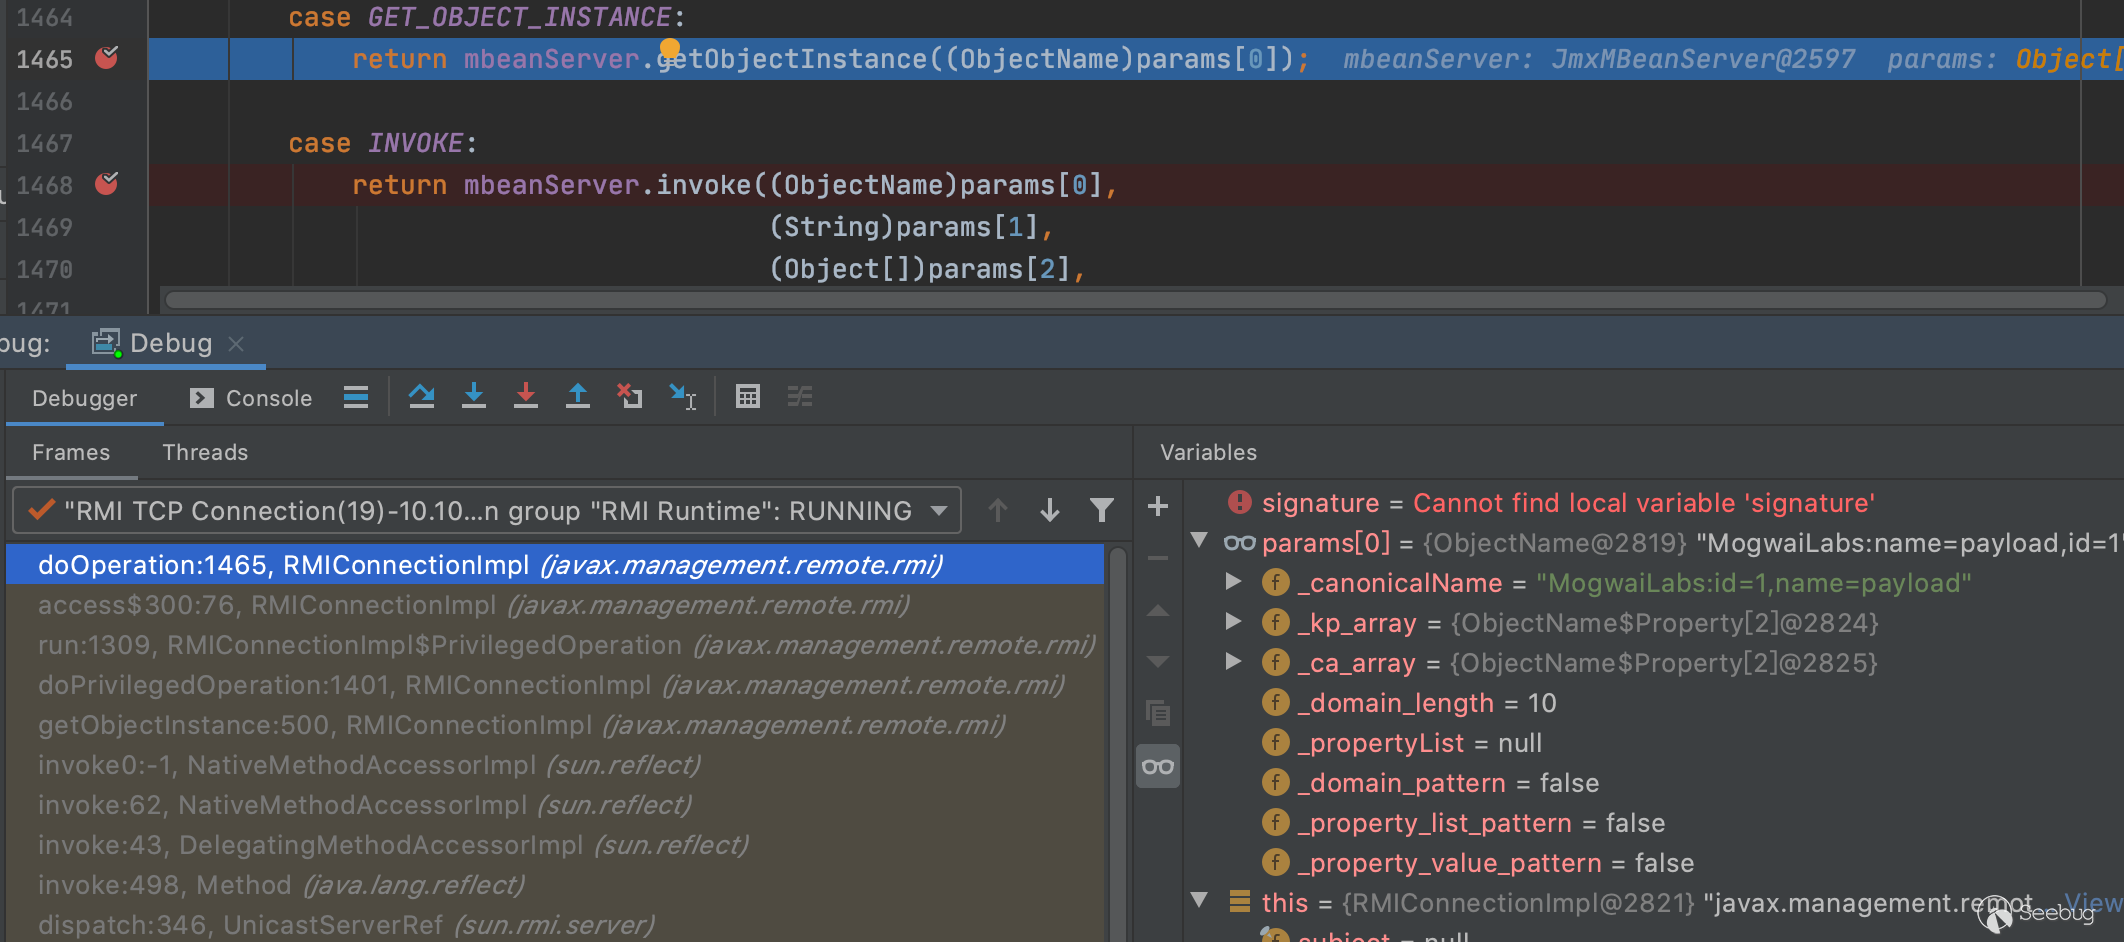The height and width of the screenshot is (942, 2124).
Task: Click the Force Step Into red arrow icon
Action: [x=526, y=397]
